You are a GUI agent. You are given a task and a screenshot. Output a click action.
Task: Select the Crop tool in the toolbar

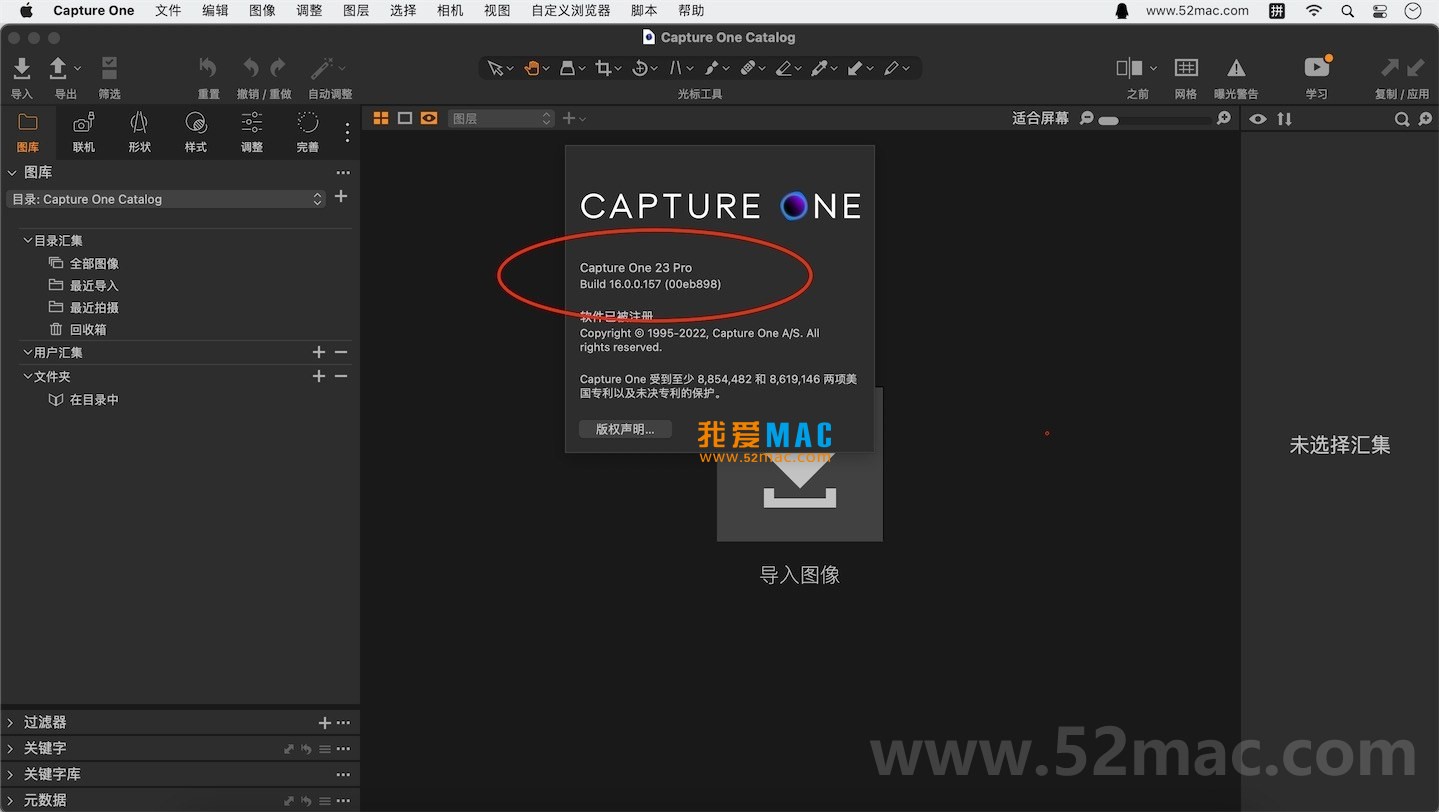(x=604, y=67)
